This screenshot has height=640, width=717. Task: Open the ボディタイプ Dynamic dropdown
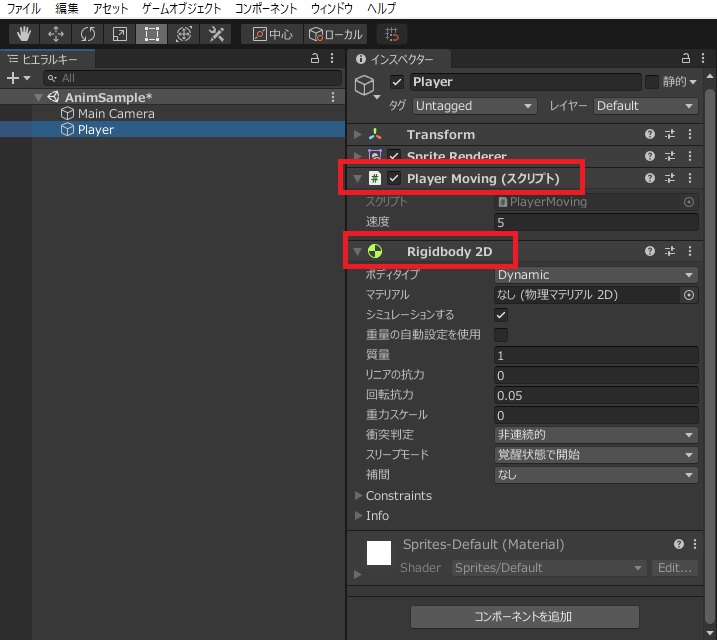click(596, 275)
